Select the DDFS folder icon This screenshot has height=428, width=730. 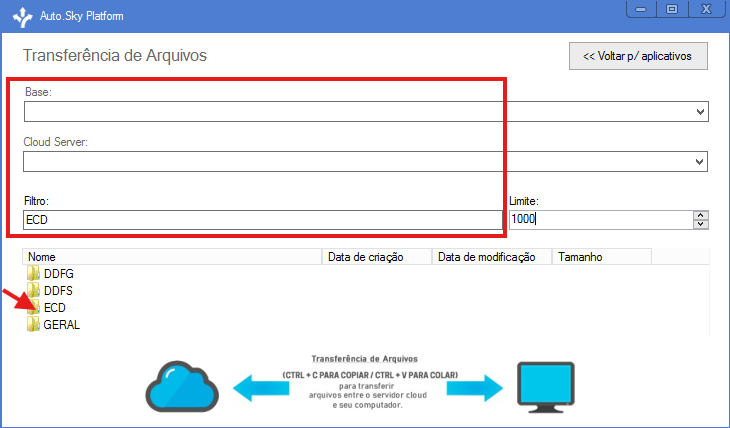coord(33,290)
